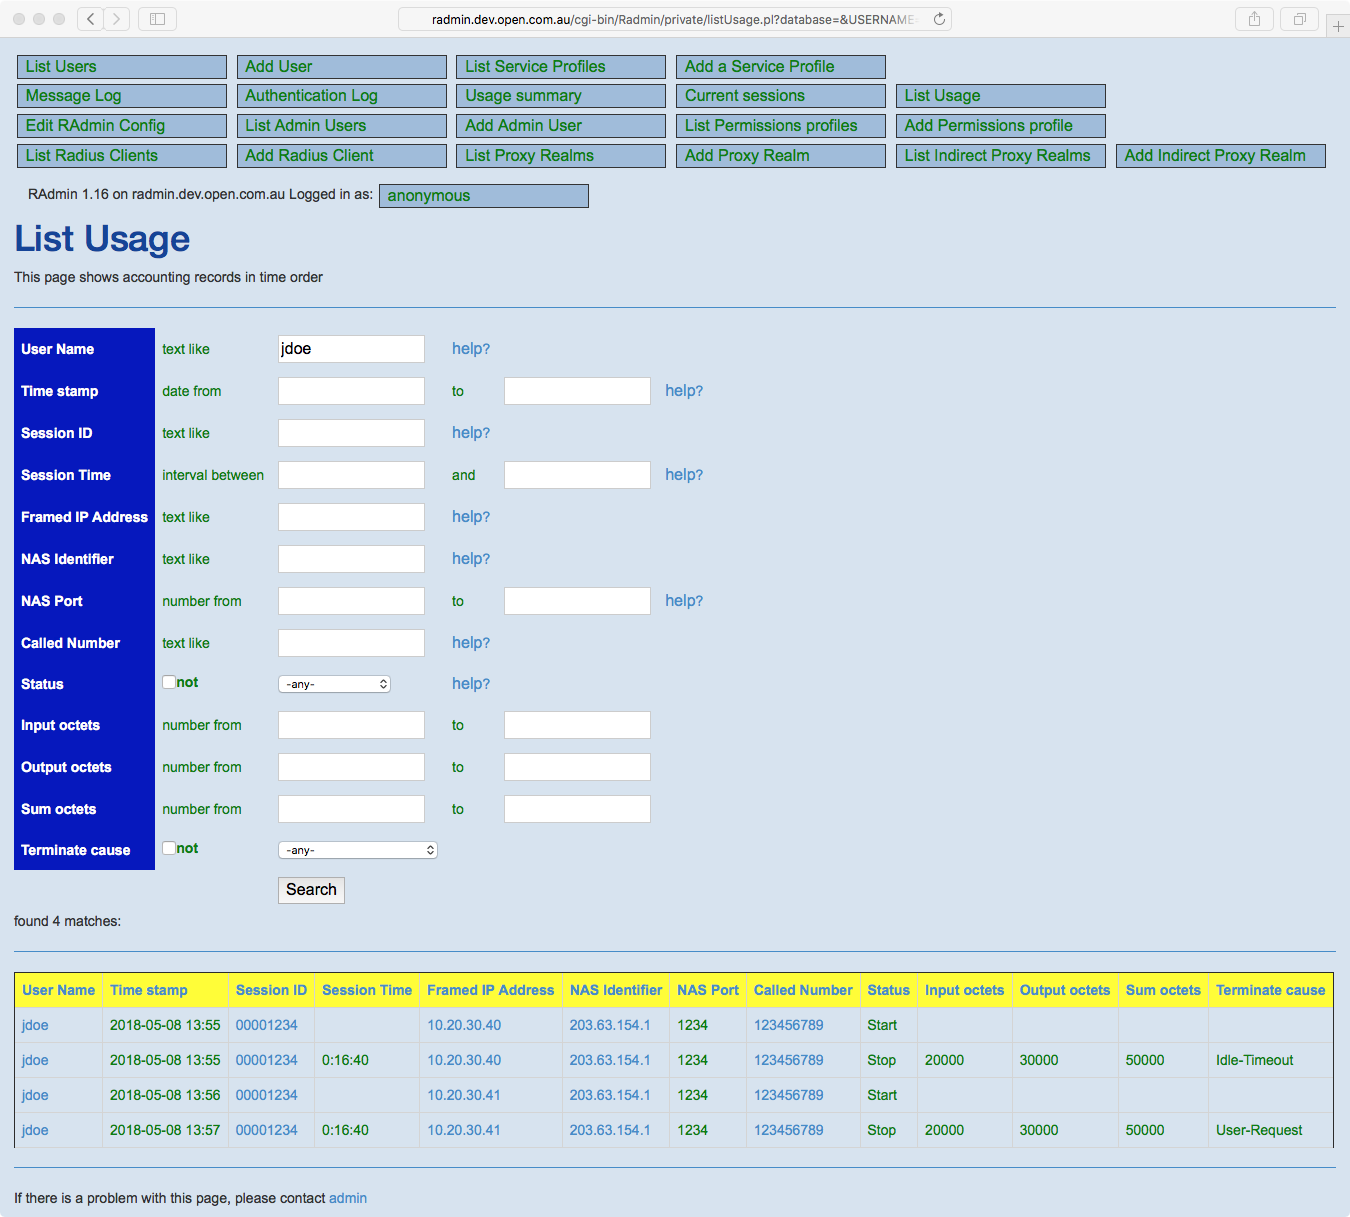
Task: Show Safari sidebar
Action: 157,19
